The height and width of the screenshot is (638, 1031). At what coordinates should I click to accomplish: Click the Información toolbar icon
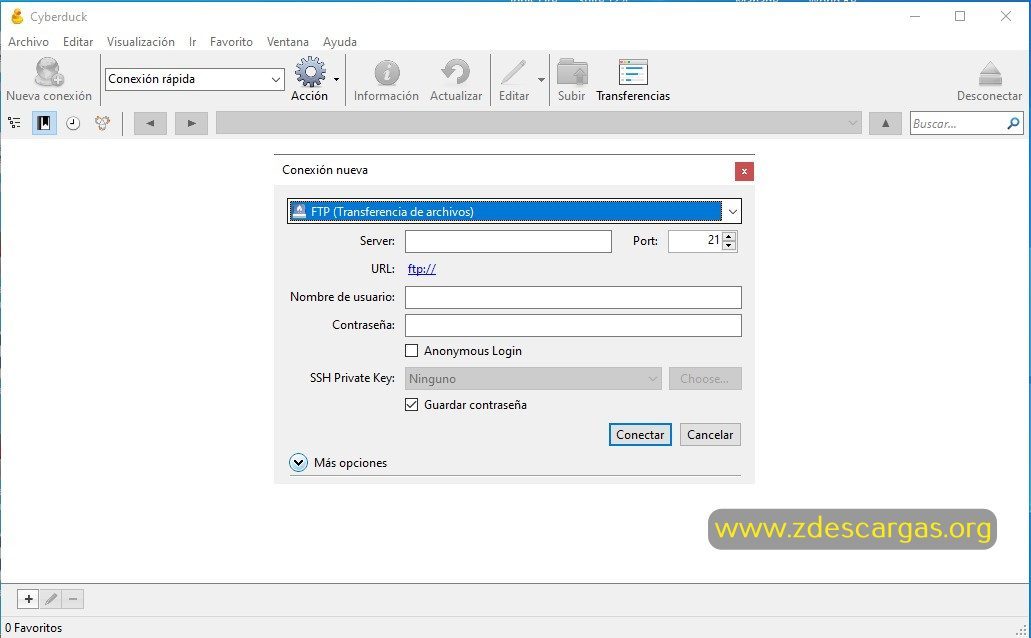[387, 72]
